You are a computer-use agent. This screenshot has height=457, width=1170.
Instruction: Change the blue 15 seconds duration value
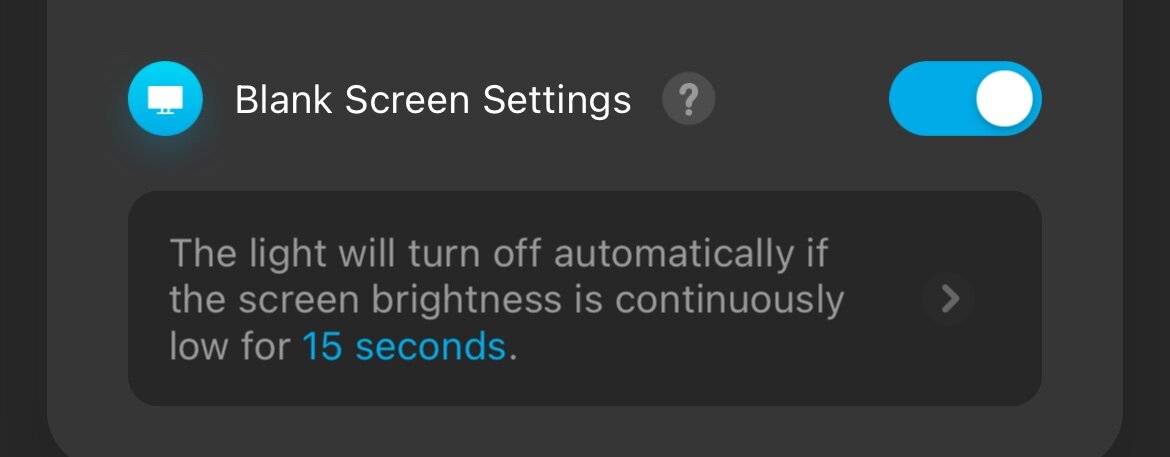[x=403, y=347]
